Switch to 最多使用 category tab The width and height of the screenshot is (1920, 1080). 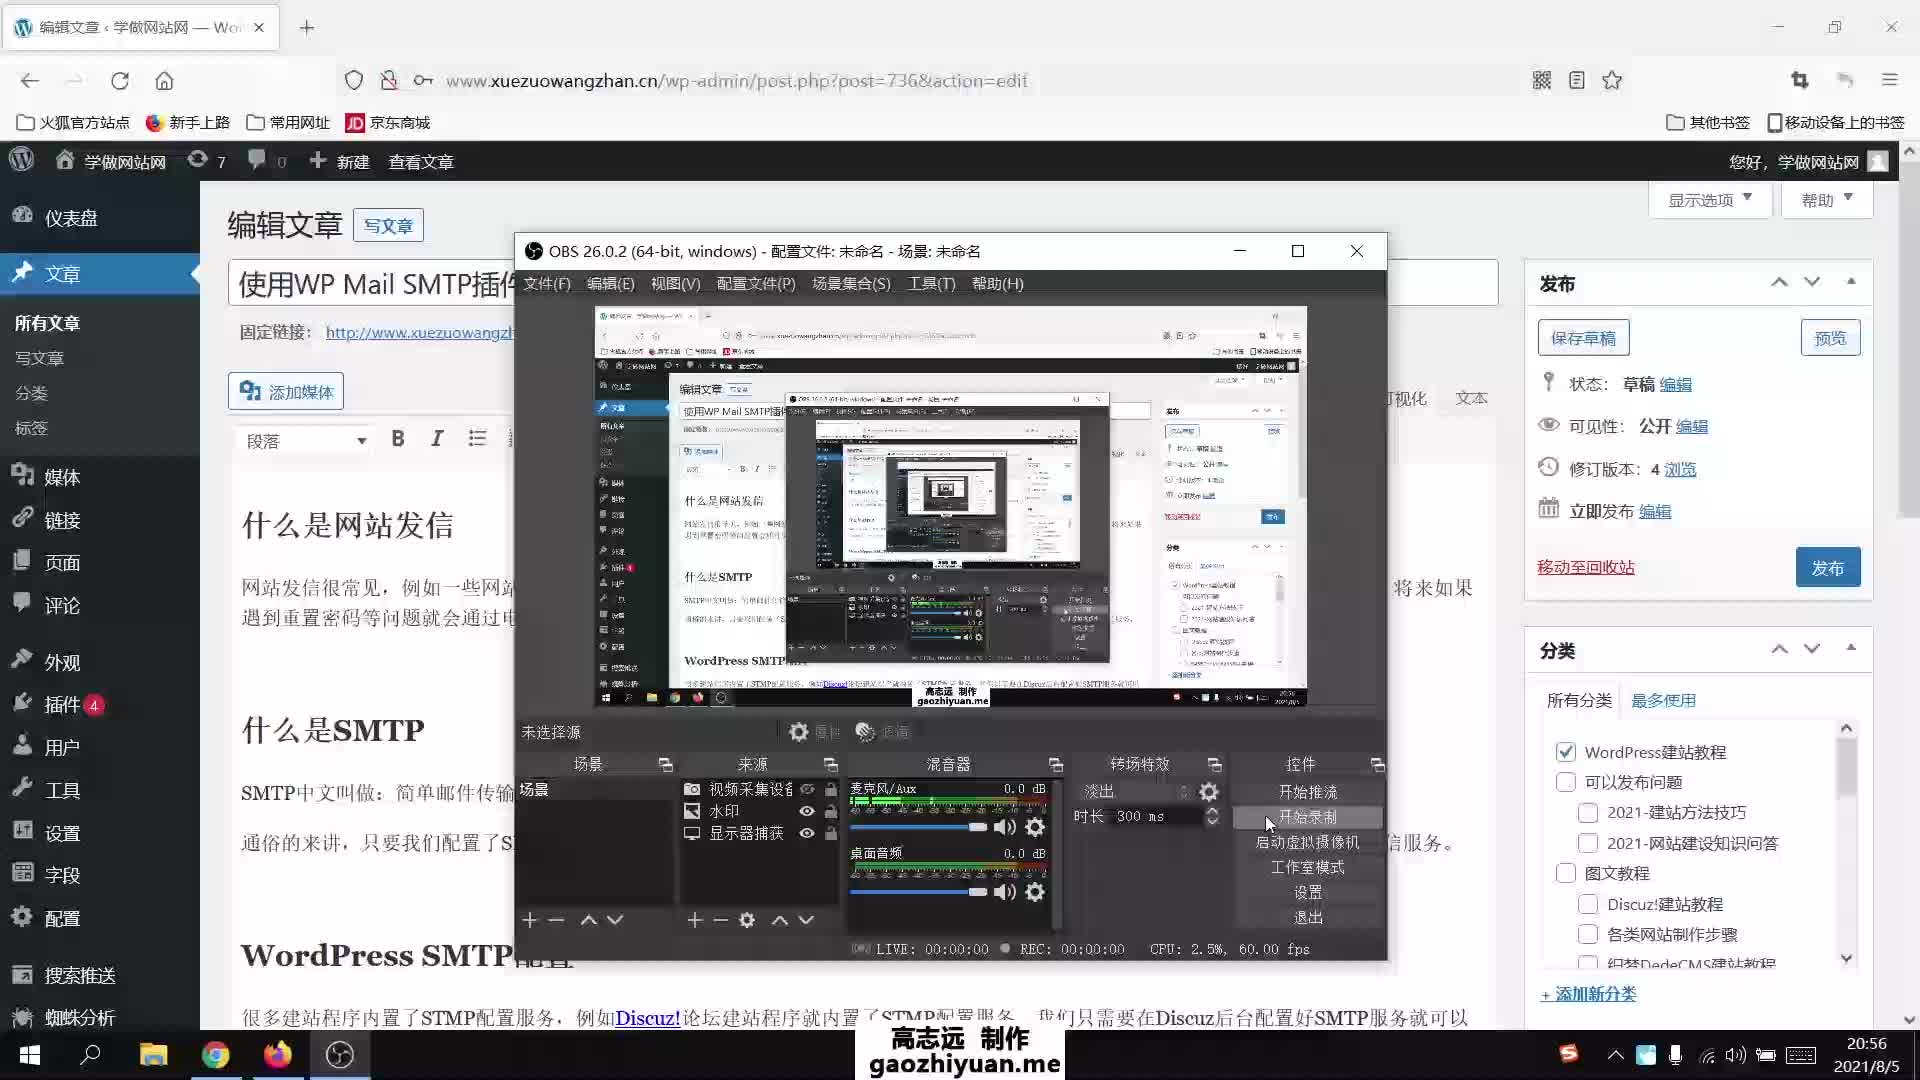(1663, 700)
